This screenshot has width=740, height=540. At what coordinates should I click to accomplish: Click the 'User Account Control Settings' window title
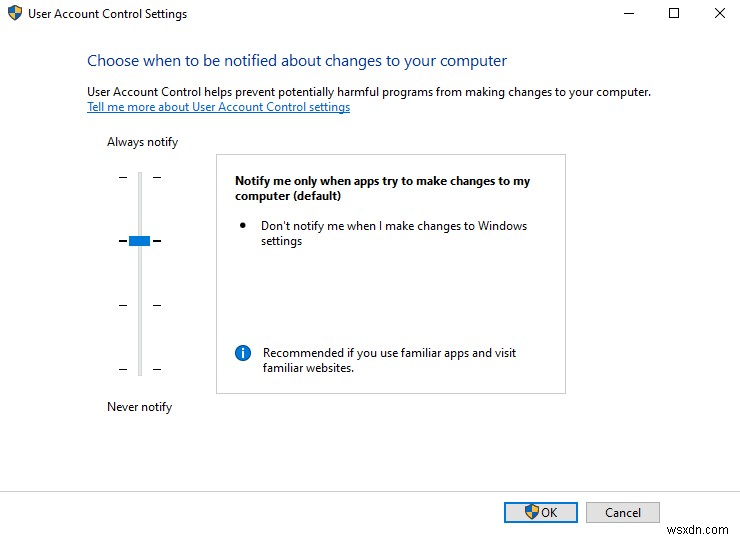tap(108, 14)
